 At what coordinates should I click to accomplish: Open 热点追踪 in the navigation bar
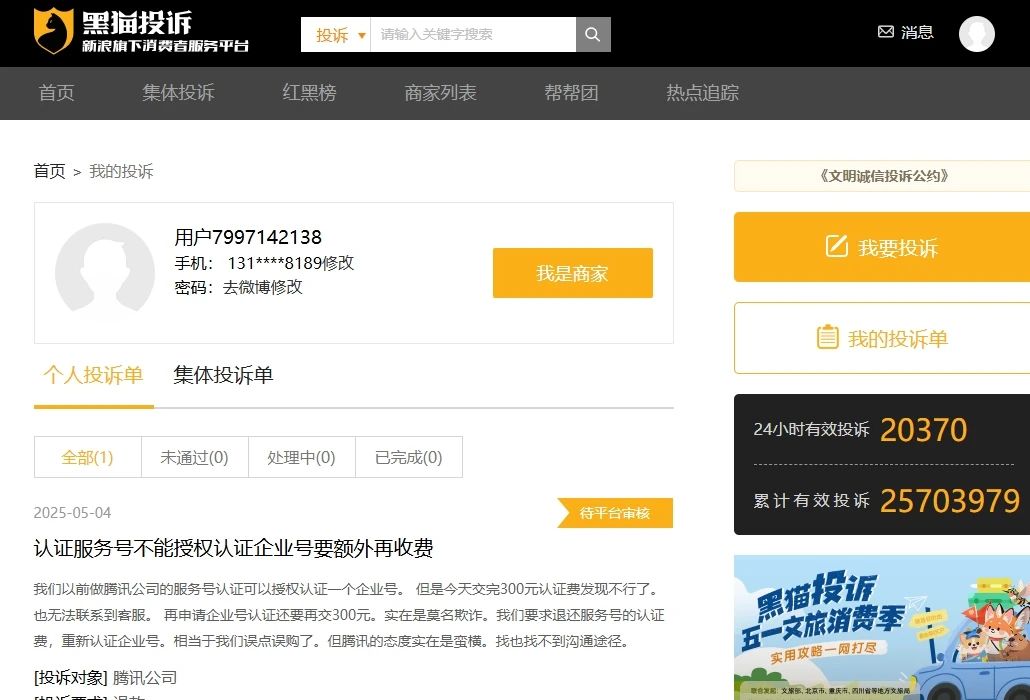(x=702, y=93)
